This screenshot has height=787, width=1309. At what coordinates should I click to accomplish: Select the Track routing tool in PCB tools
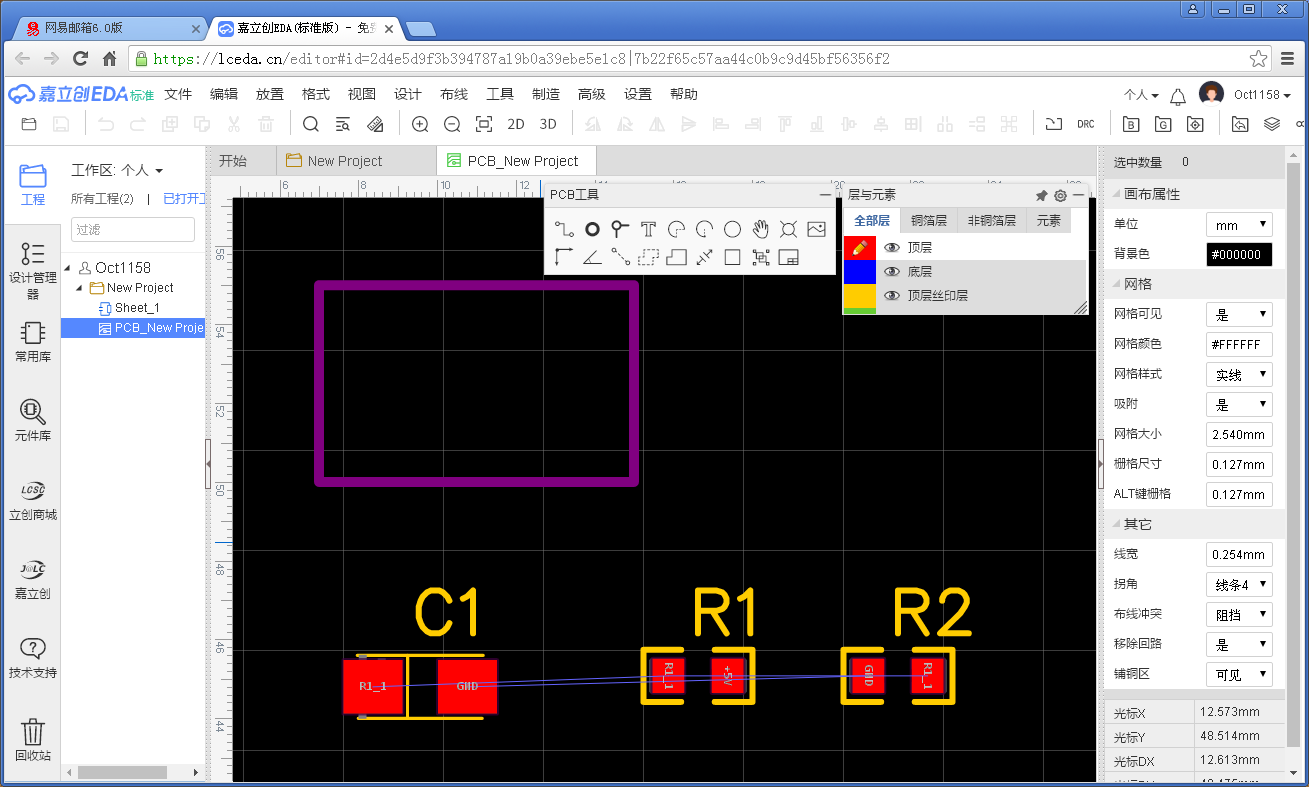564,229
